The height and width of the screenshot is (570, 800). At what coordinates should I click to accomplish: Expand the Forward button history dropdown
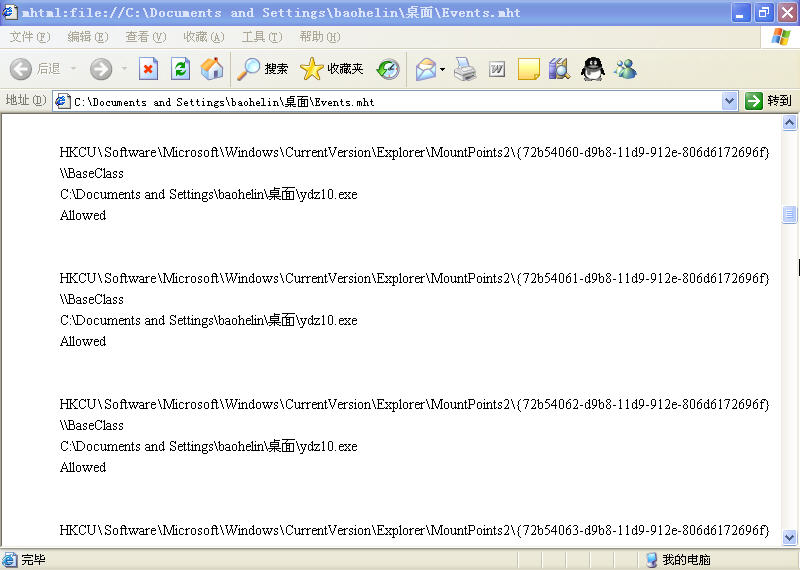(124, 68)
